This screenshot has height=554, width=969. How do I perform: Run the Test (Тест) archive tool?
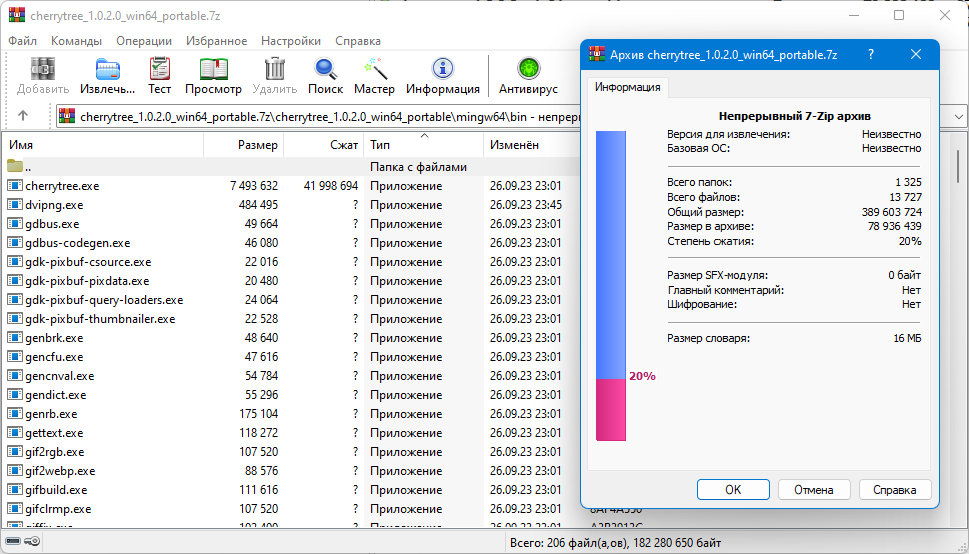coord(159,69)
